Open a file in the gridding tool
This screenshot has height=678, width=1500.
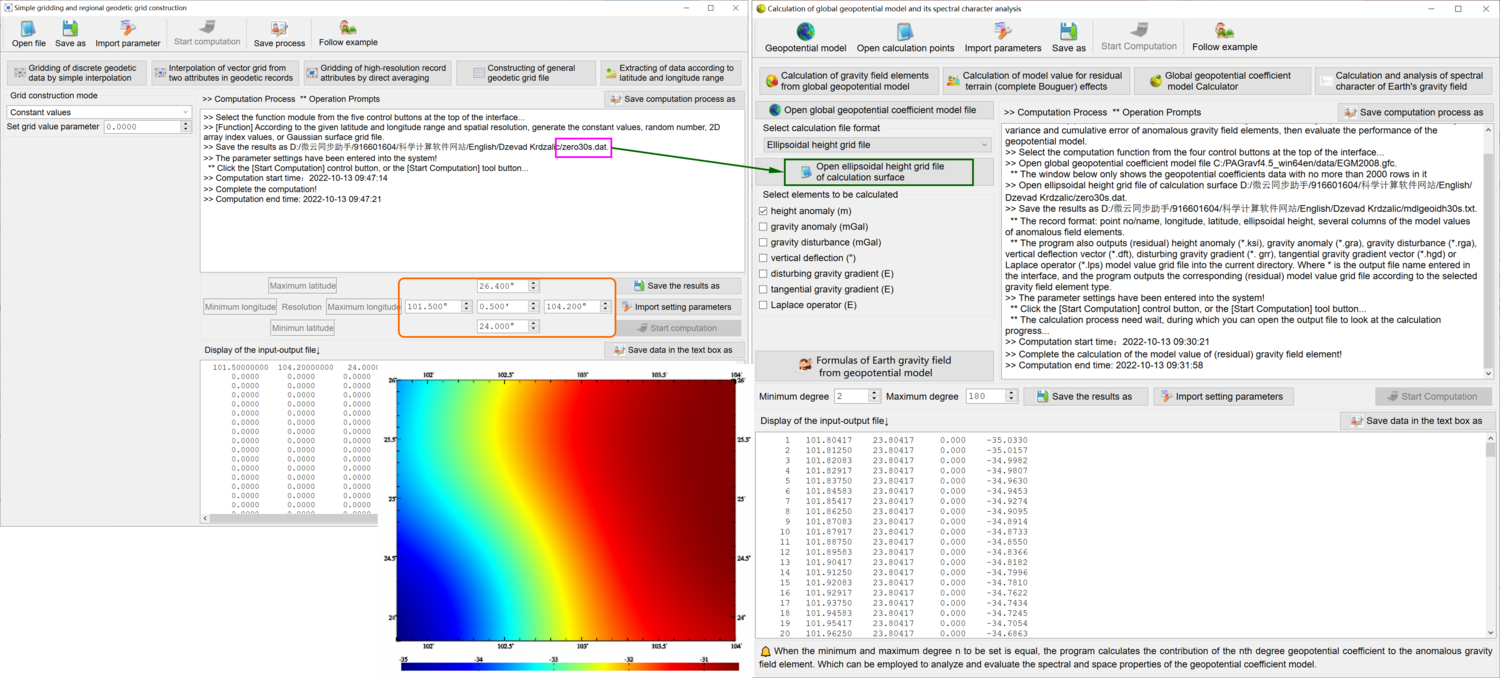click(28, 33)
